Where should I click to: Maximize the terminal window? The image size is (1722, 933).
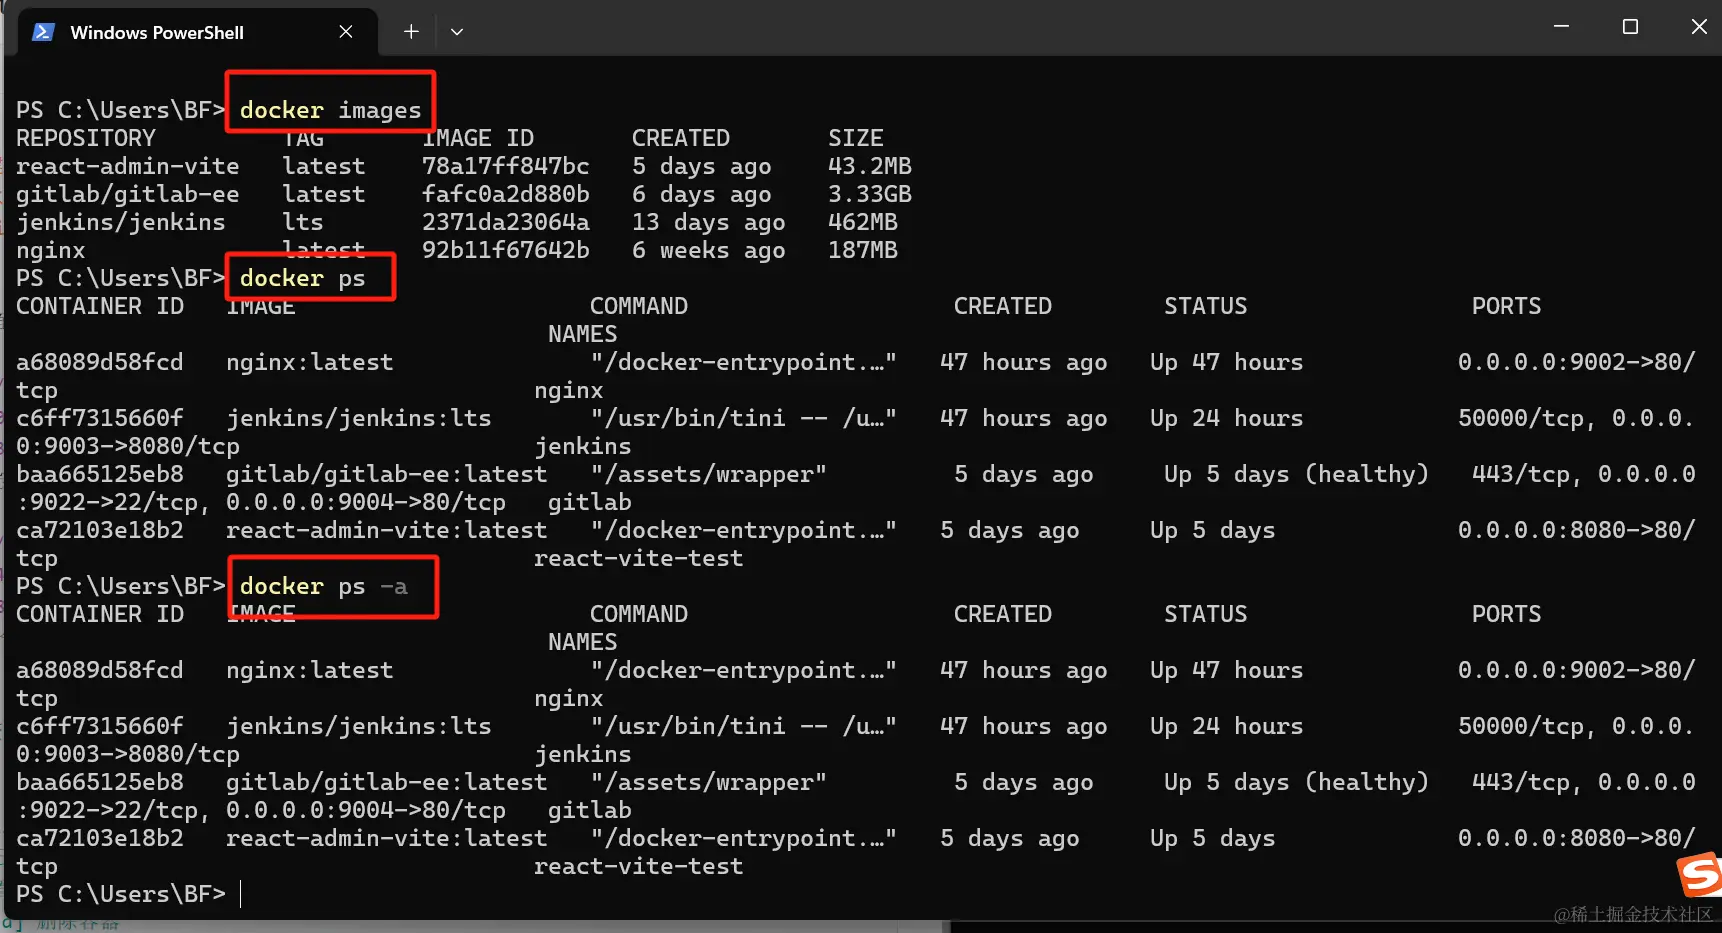[x=1630, y=27]
